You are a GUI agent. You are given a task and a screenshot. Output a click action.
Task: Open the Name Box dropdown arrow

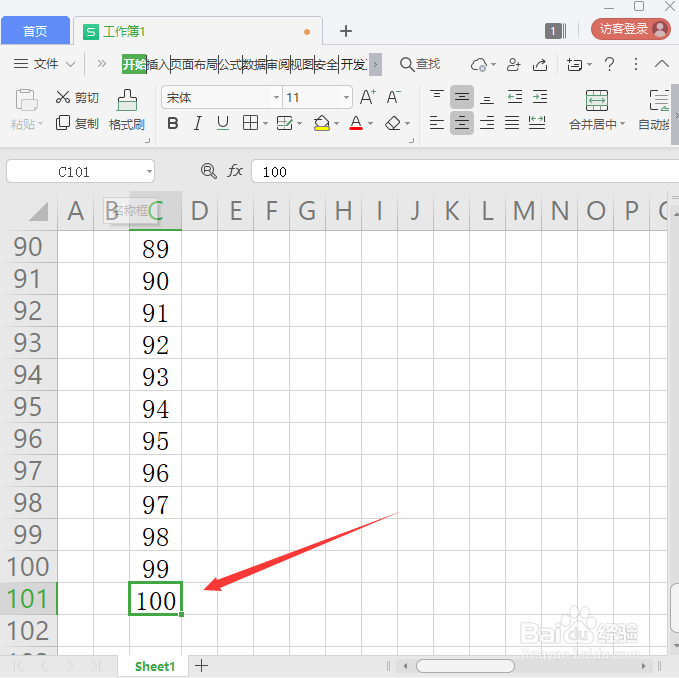149,172
